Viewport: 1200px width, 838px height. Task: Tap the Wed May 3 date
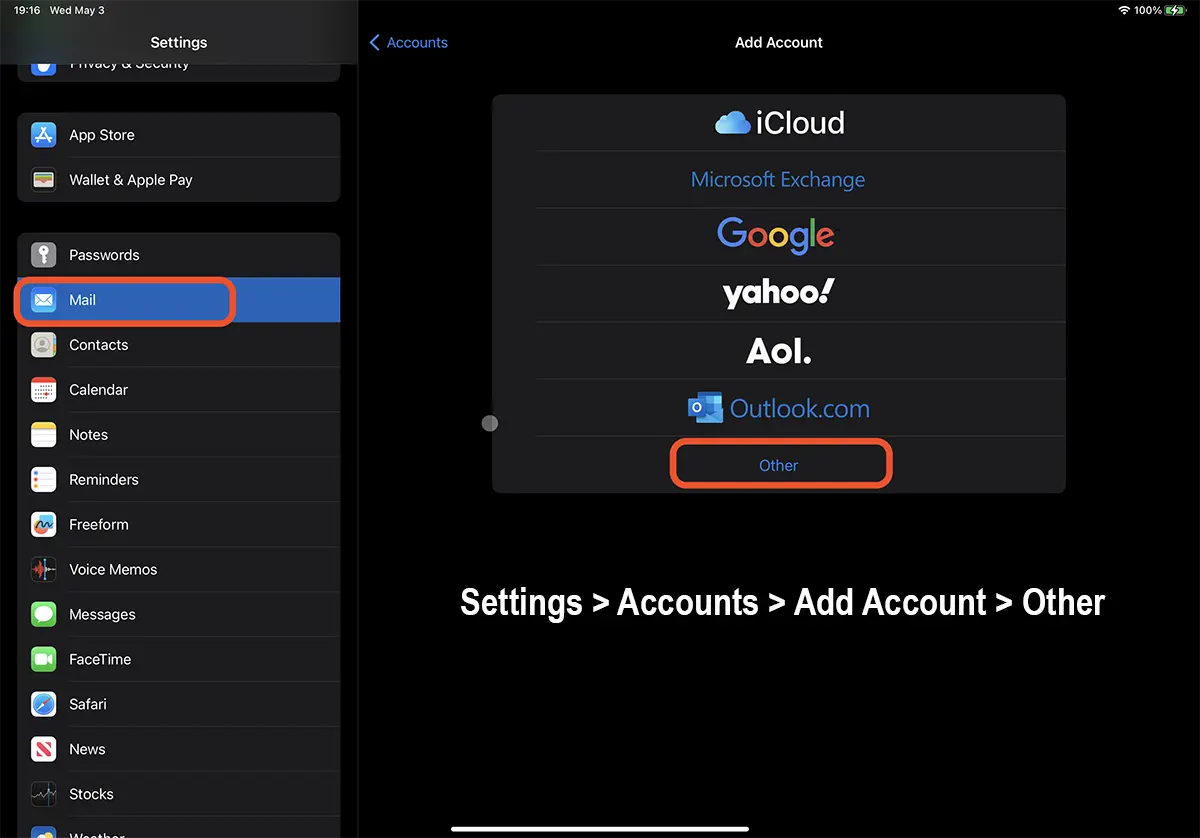tap(77, 10)
